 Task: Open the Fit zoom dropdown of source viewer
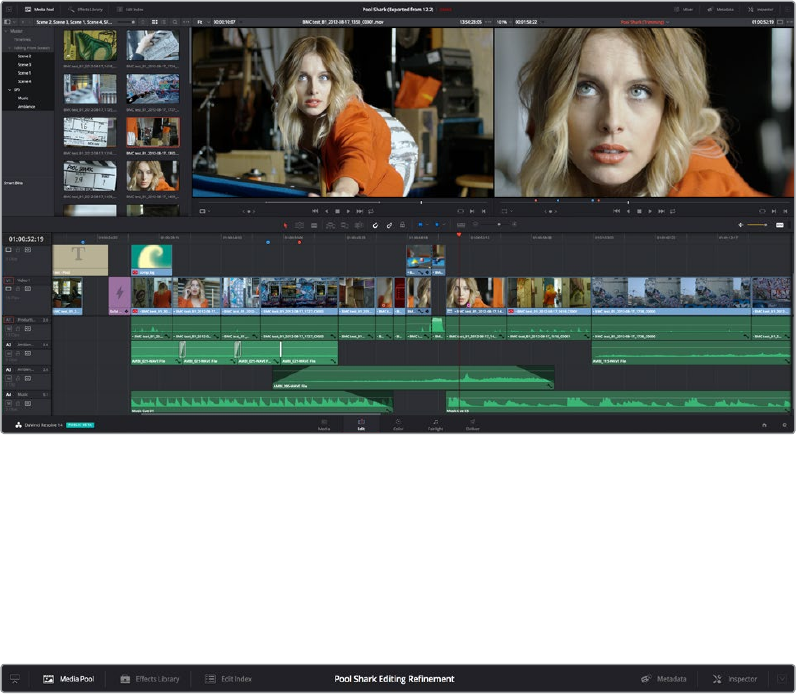(x=203, y=22)
